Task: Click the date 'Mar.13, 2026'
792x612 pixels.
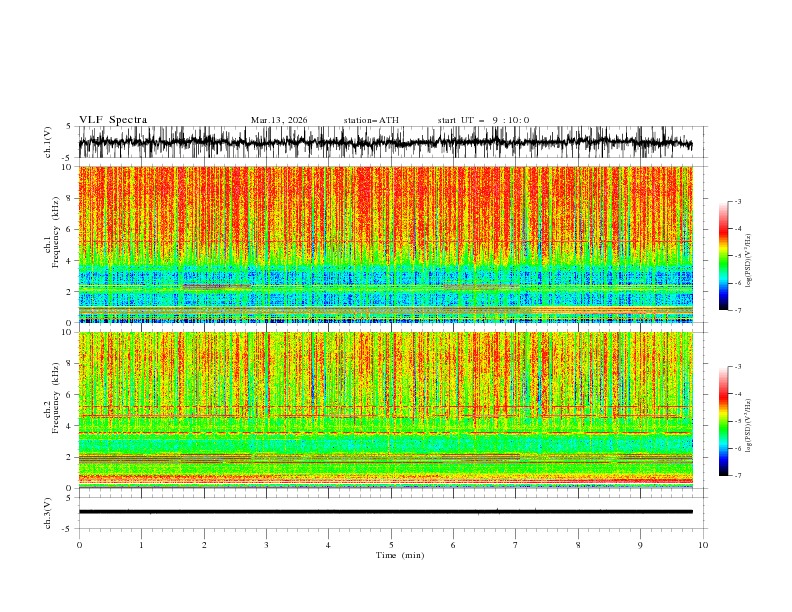Action: (279, 120)
